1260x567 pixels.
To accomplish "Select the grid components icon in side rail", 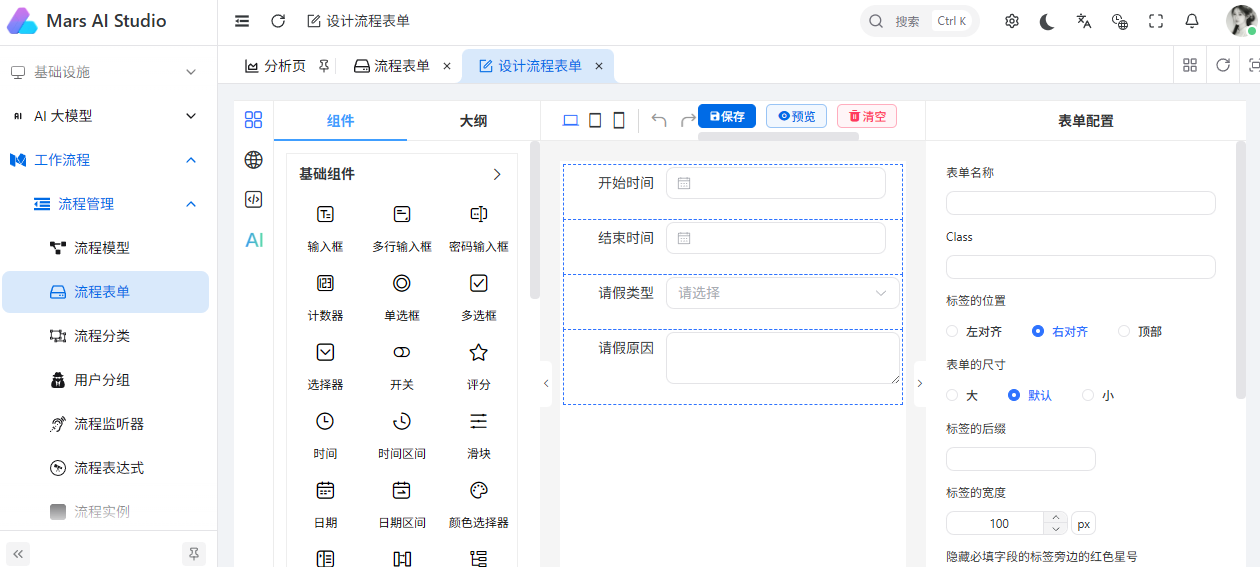I will [253, 120].
